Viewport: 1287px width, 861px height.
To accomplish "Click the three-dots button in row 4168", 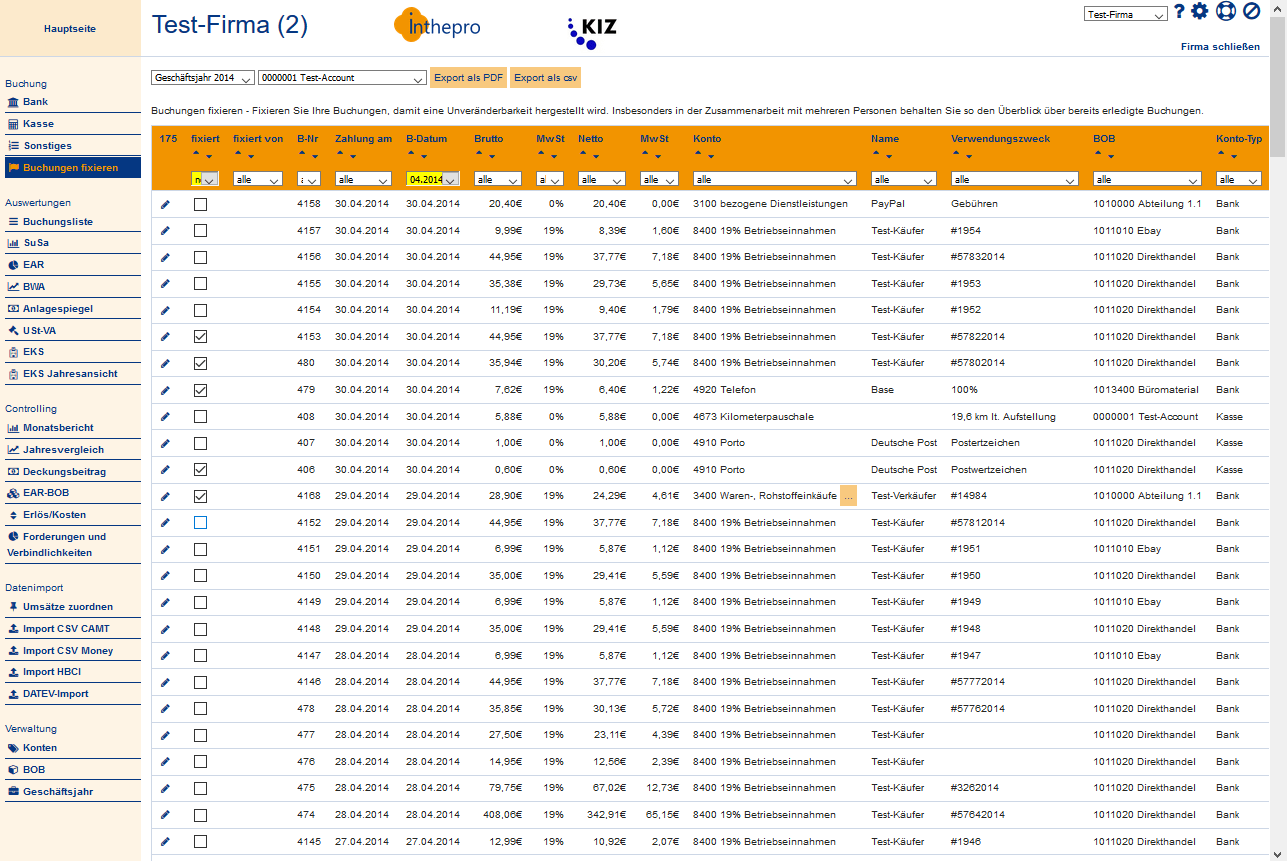I will tap(848, 496).
